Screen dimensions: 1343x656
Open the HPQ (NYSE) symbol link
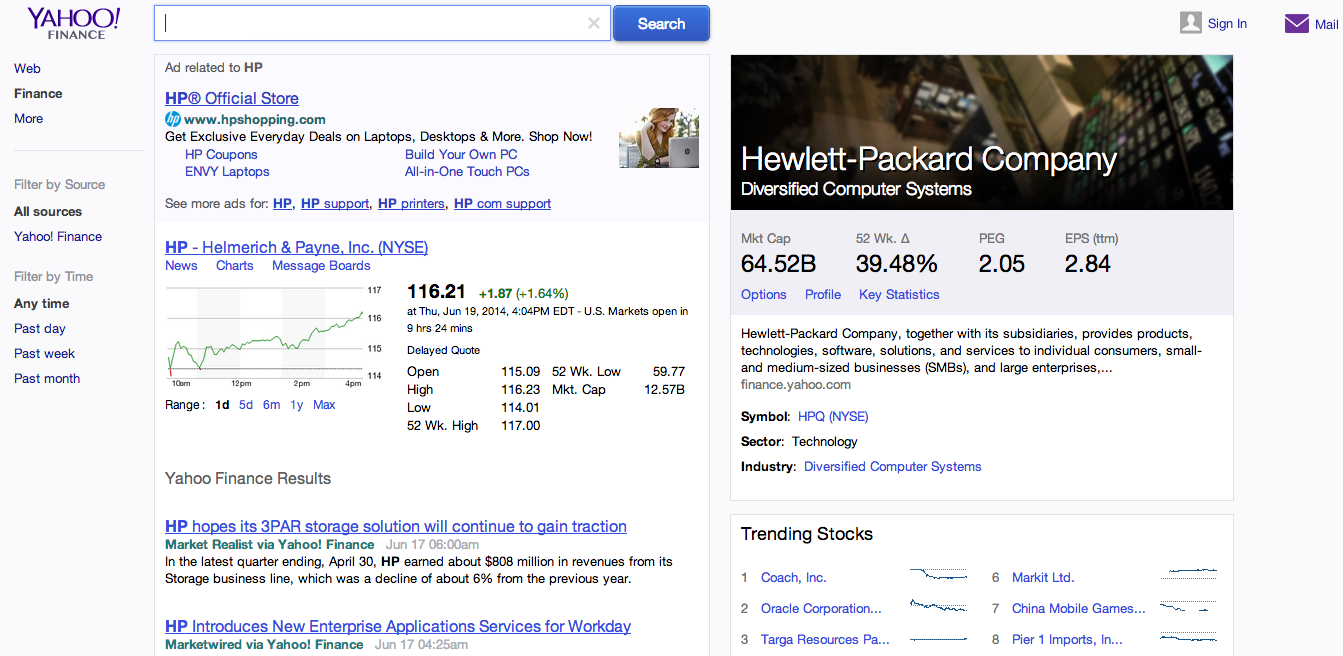833,416
